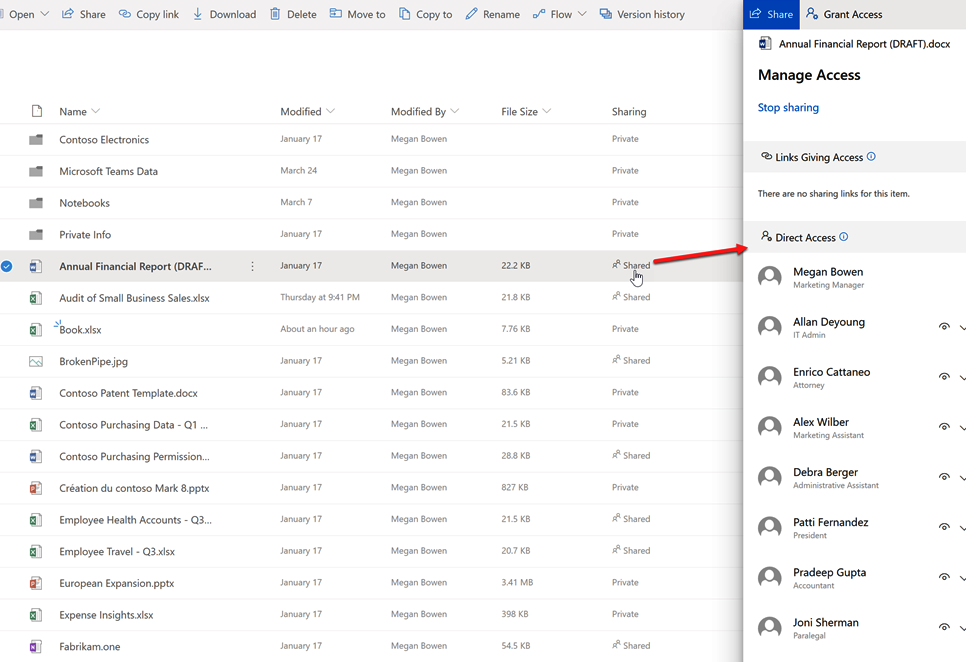Click the Contoso Electronics folder icon
Viewport: 966px width, 662px height.
point(36,140)
